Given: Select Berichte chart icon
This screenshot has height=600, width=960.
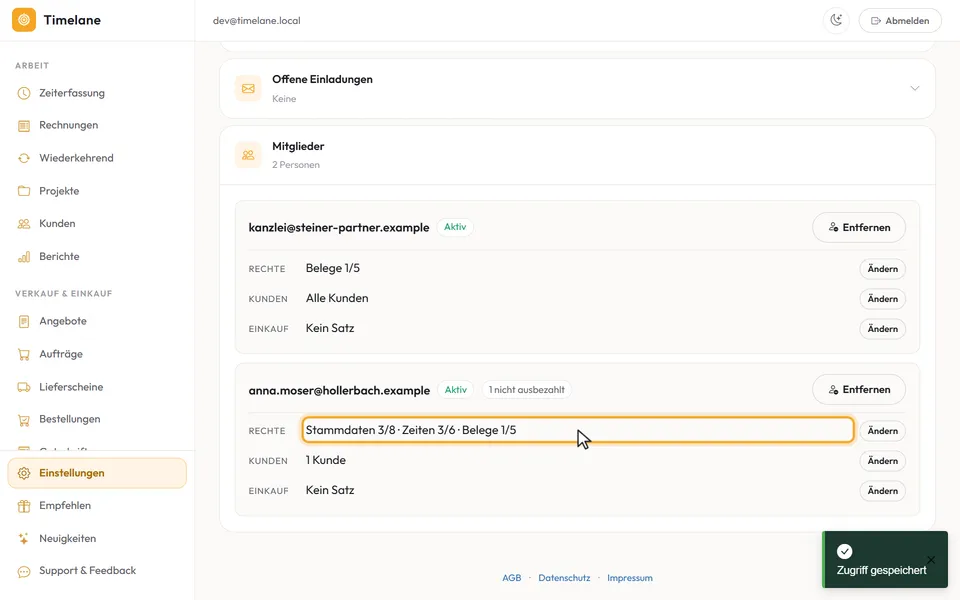Looking at the screenshot, I should pyautogui.click(x=24, y=257).
